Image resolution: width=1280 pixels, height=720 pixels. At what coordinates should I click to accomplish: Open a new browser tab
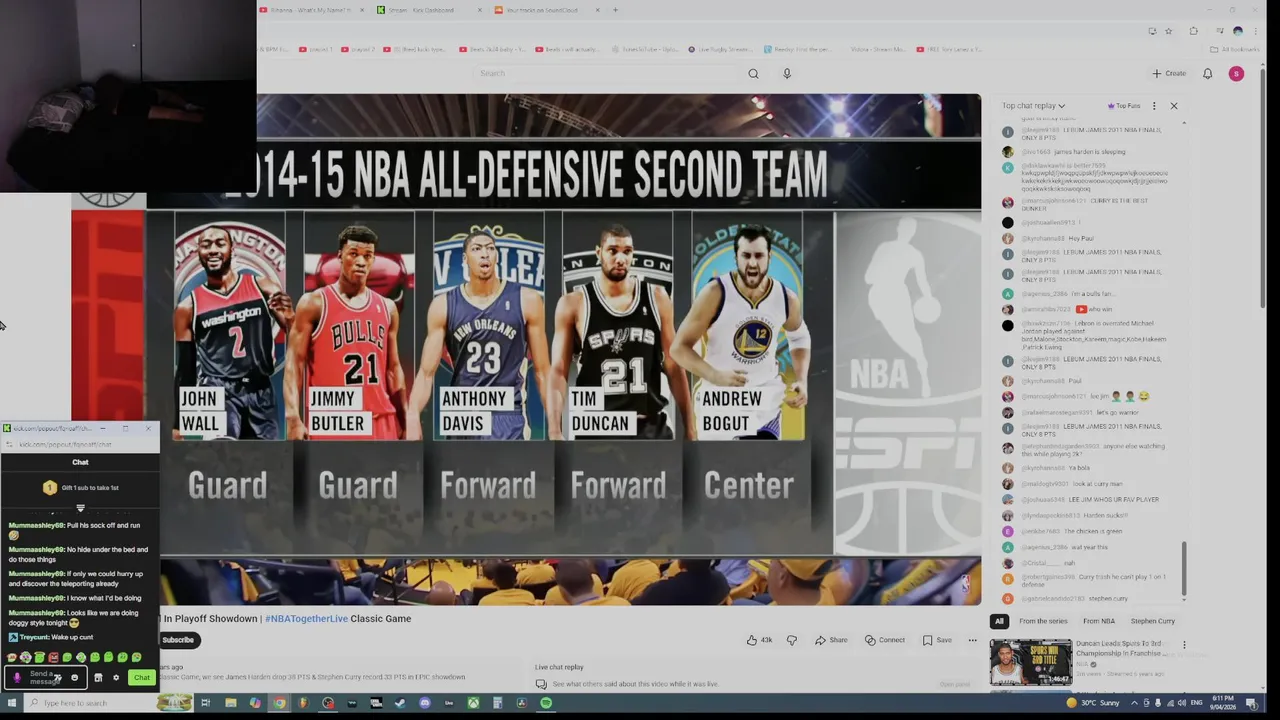615,10
